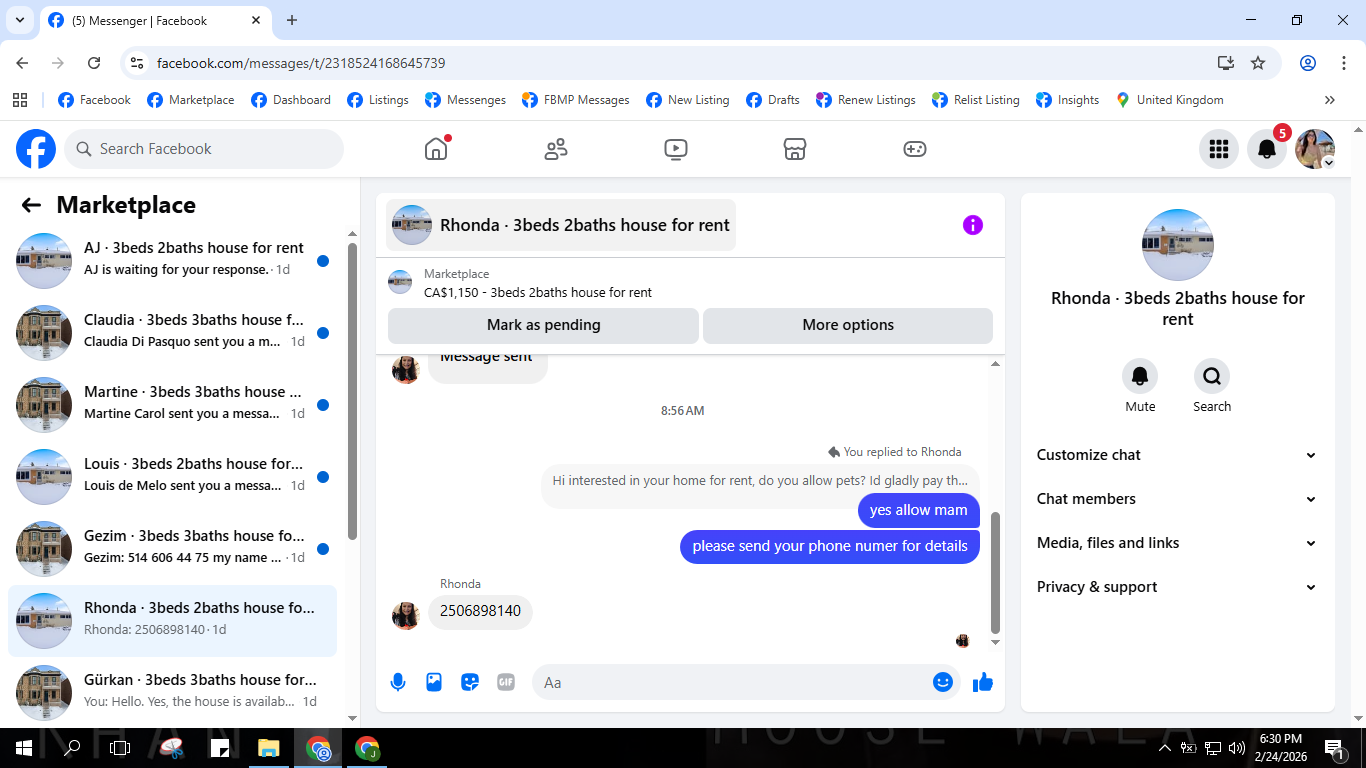Mute the conversation with bell icon
Viewport: 1366px width, 768px height.
tap(1140, 376)
